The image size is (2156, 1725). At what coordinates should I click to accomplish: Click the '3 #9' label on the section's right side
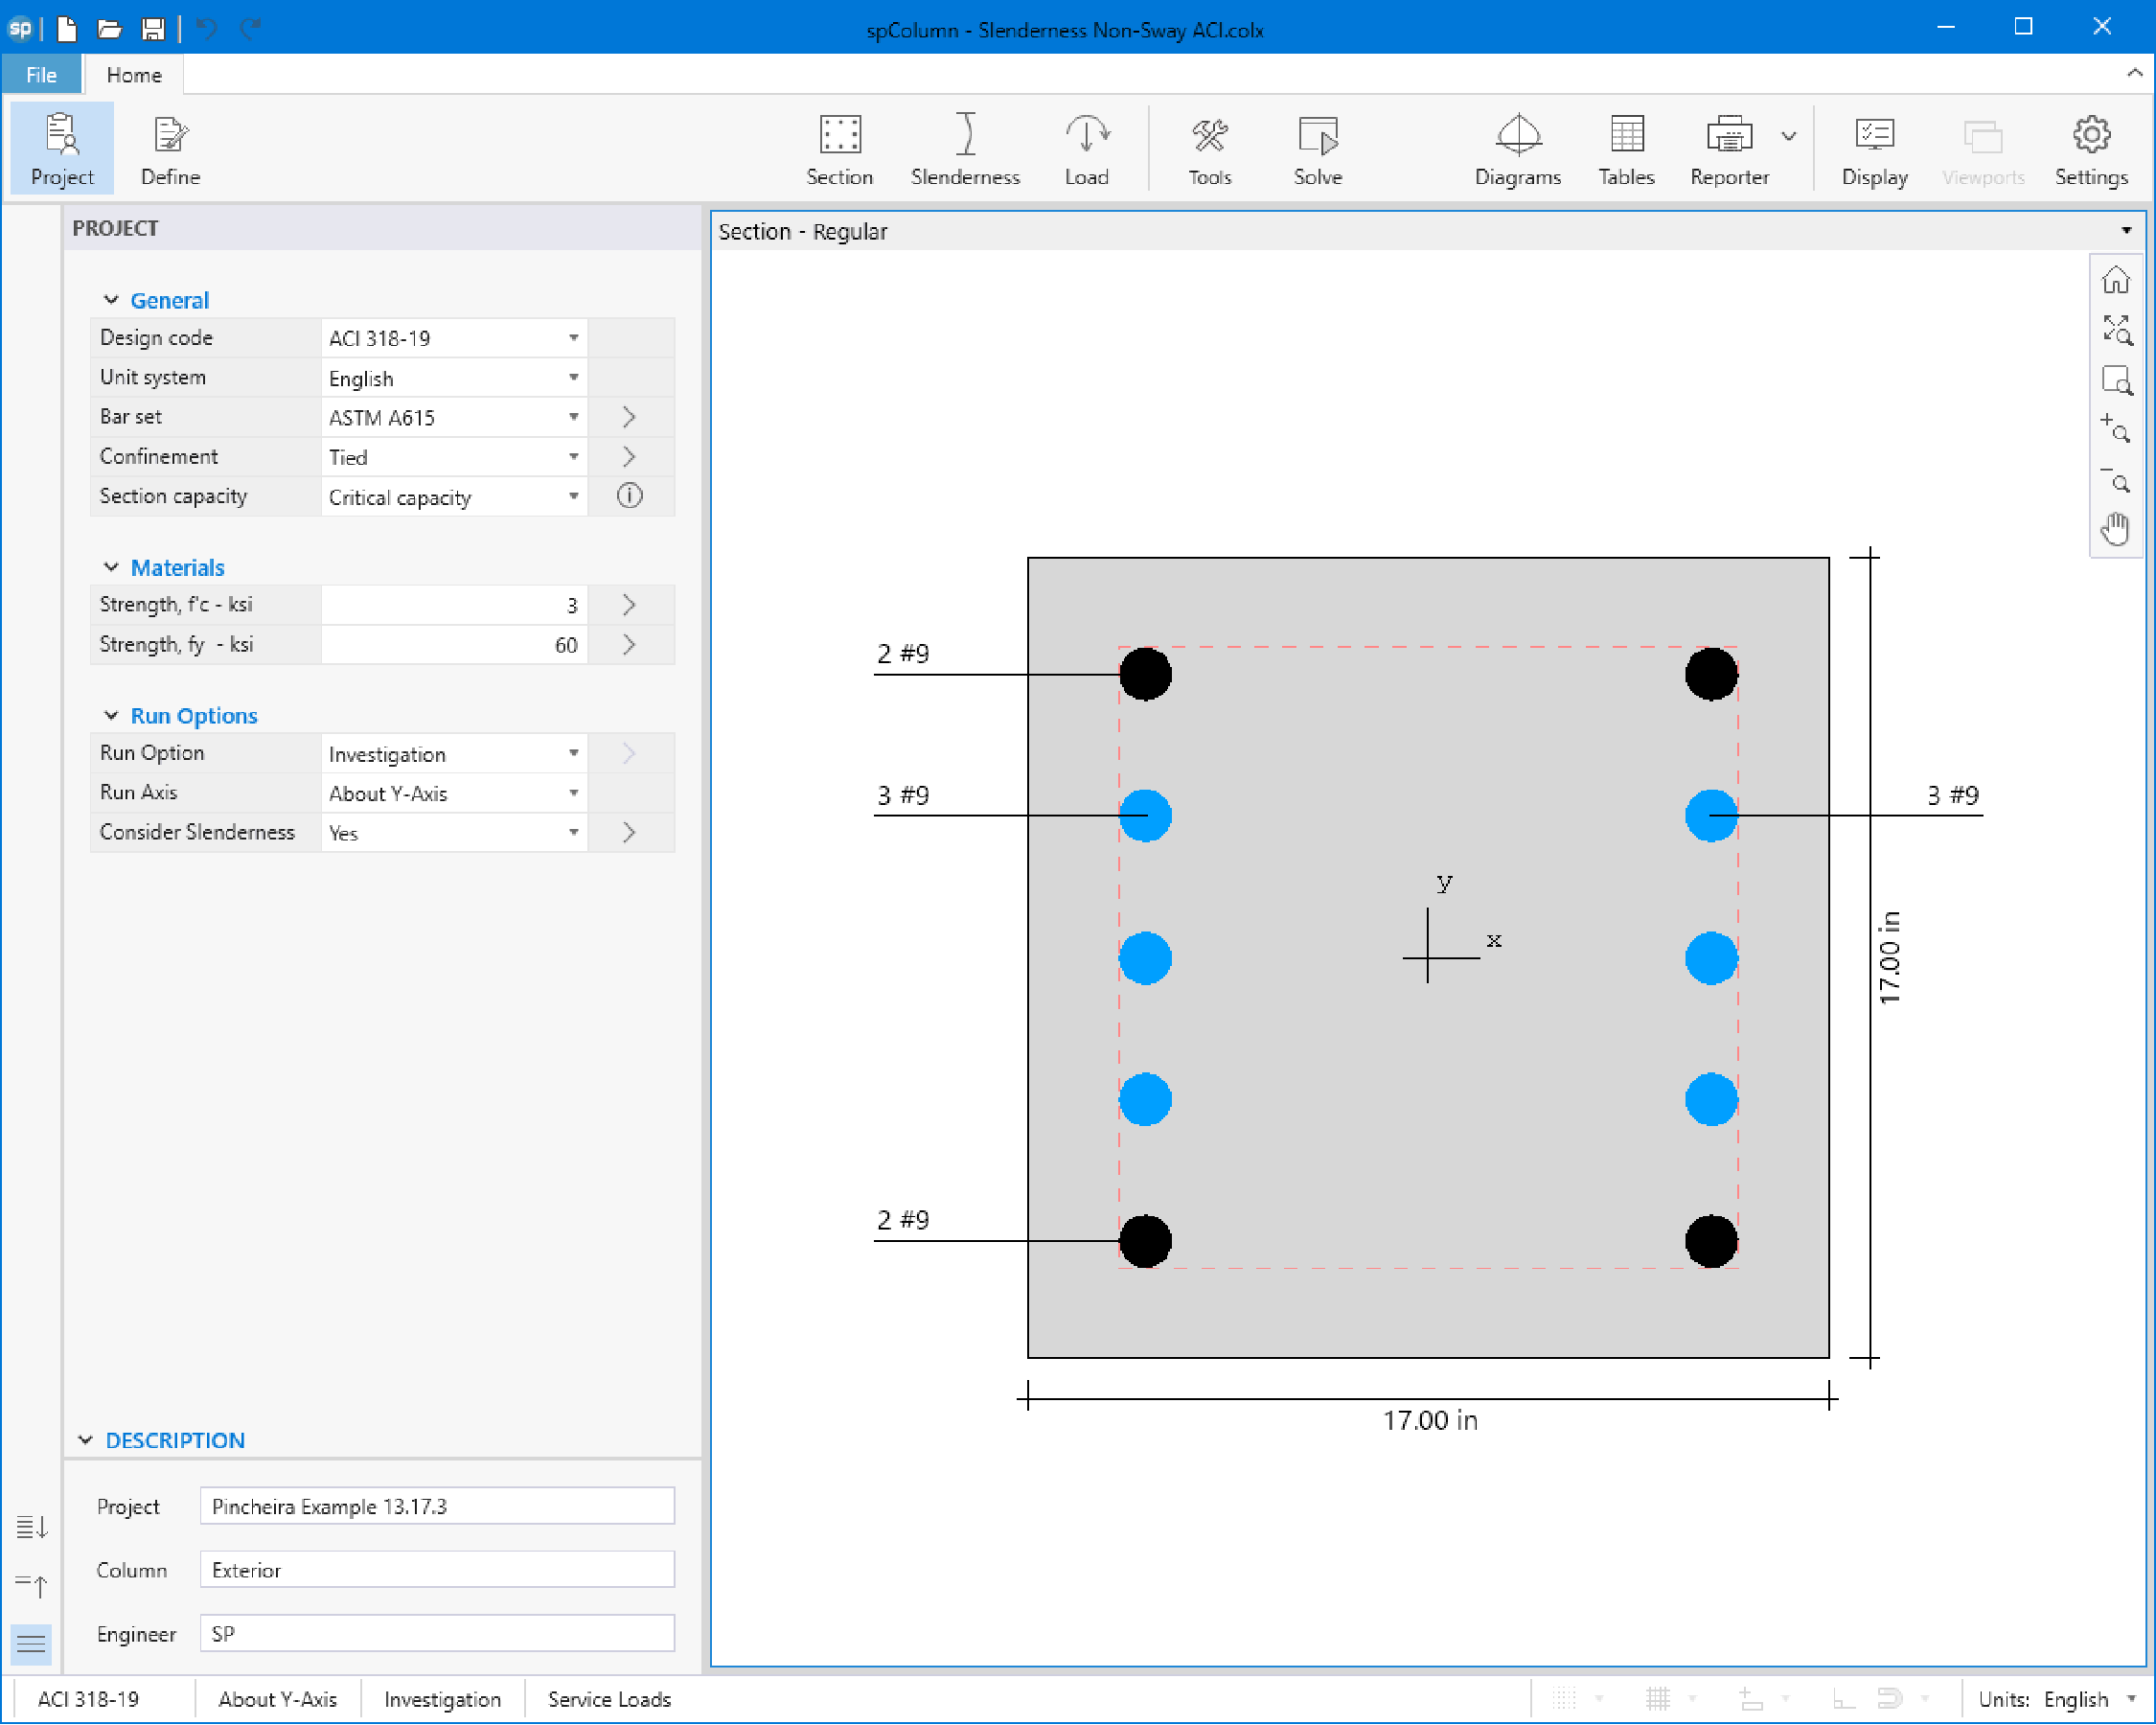point(1953,795)
